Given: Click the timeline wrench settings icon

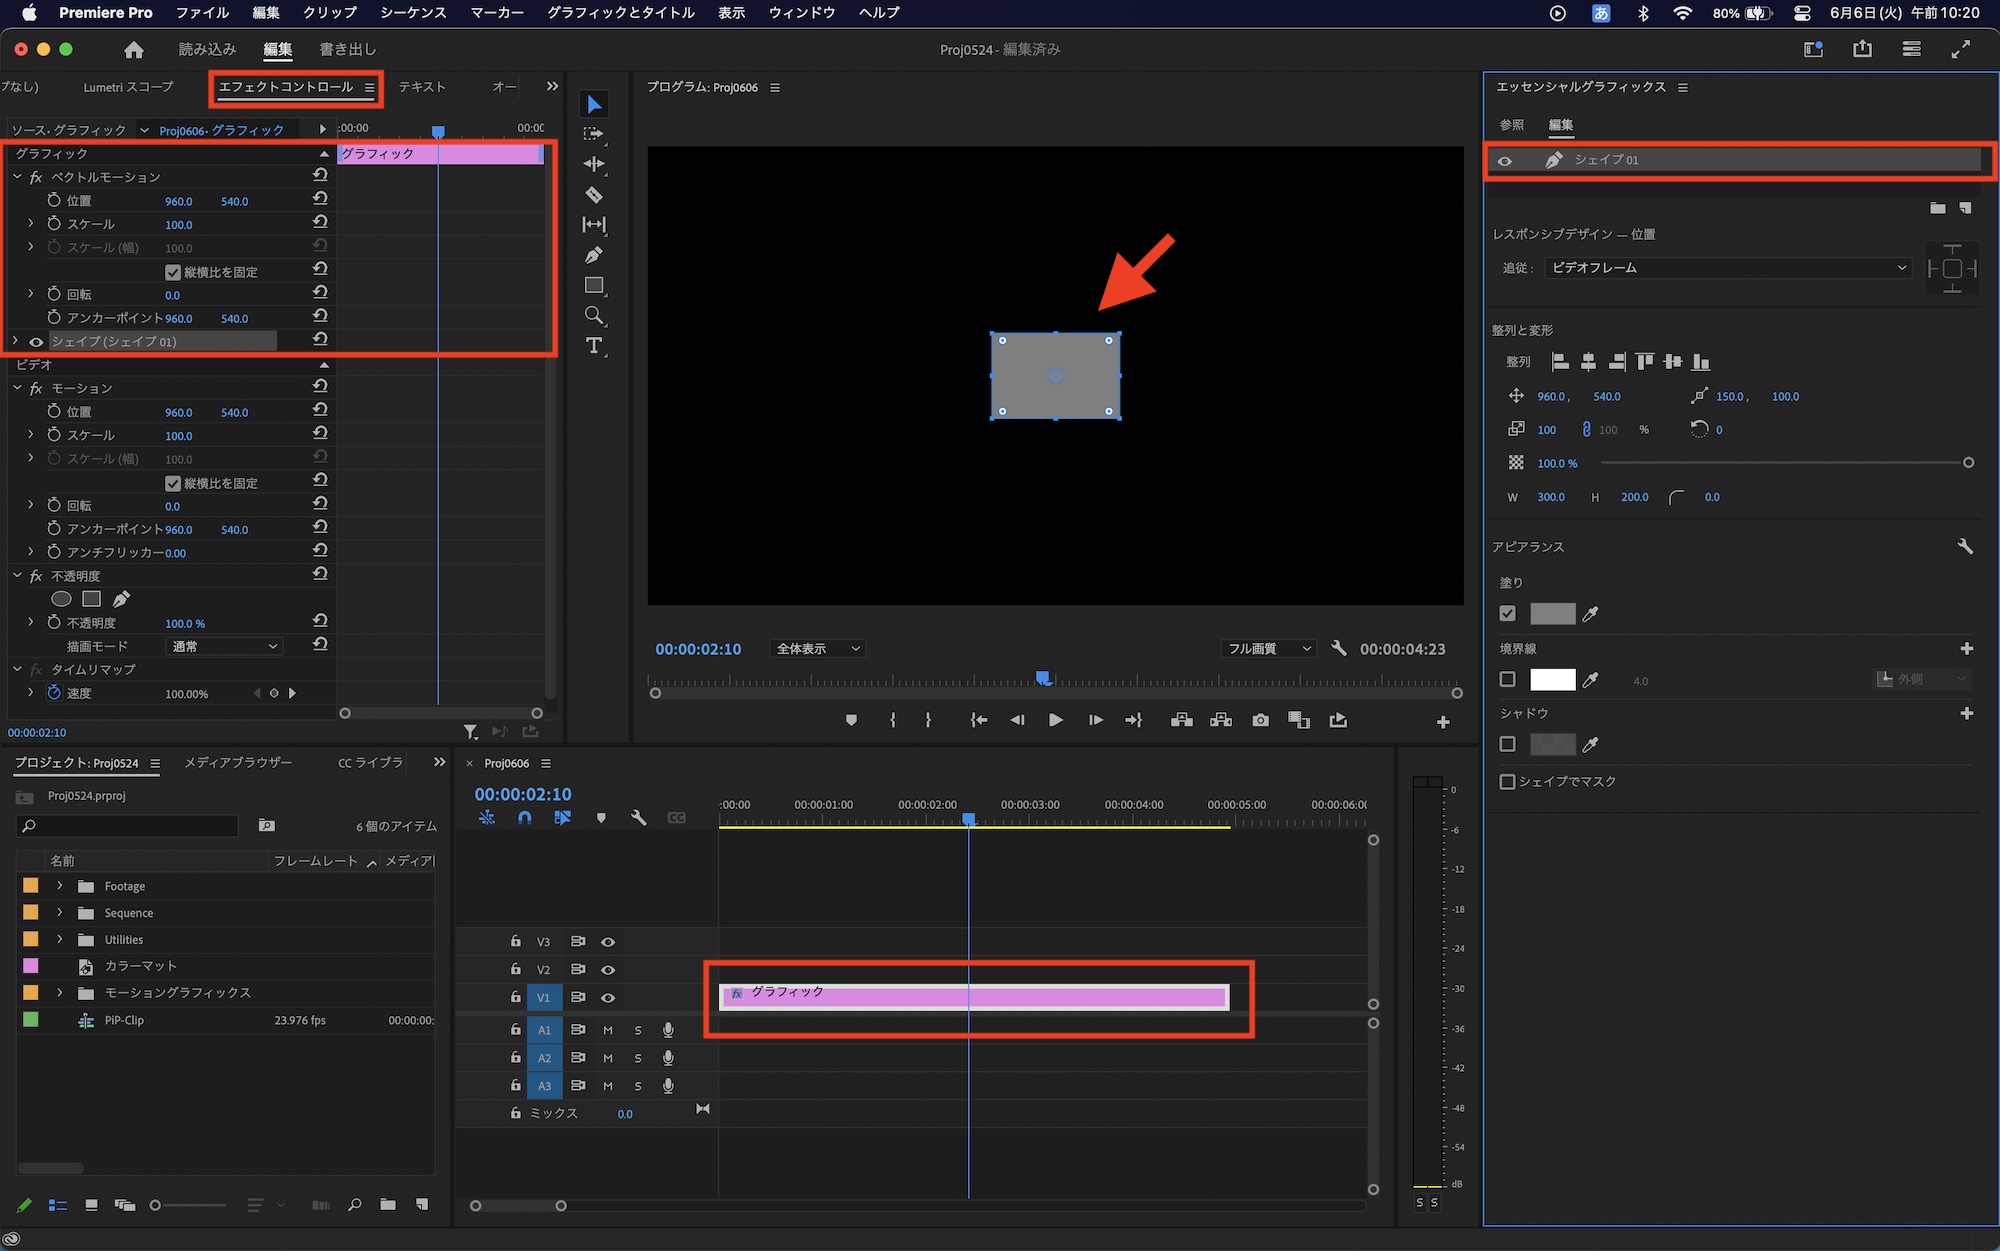Looking at the screenshot, I should (638, 818).
